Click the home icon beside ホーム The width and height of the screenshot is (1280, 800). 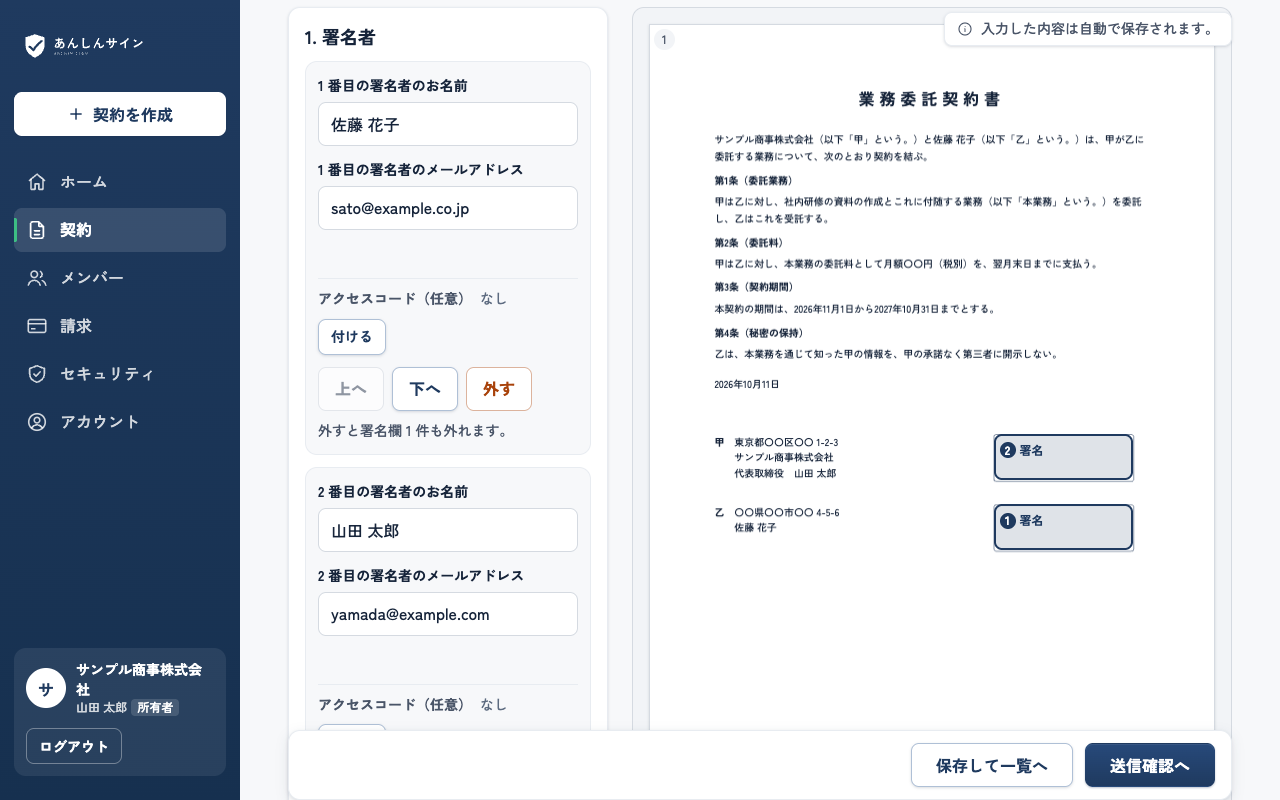click(37, 182)
